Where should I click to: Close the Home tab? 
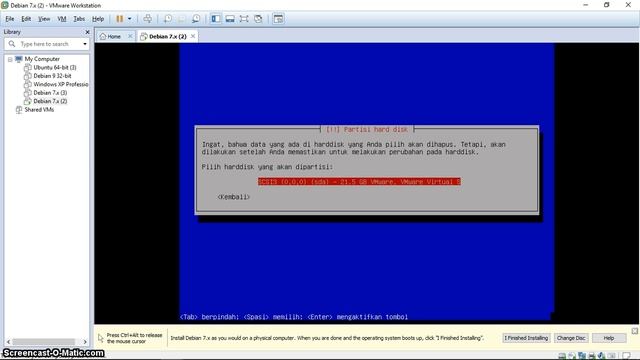click(x=130, y=36)
